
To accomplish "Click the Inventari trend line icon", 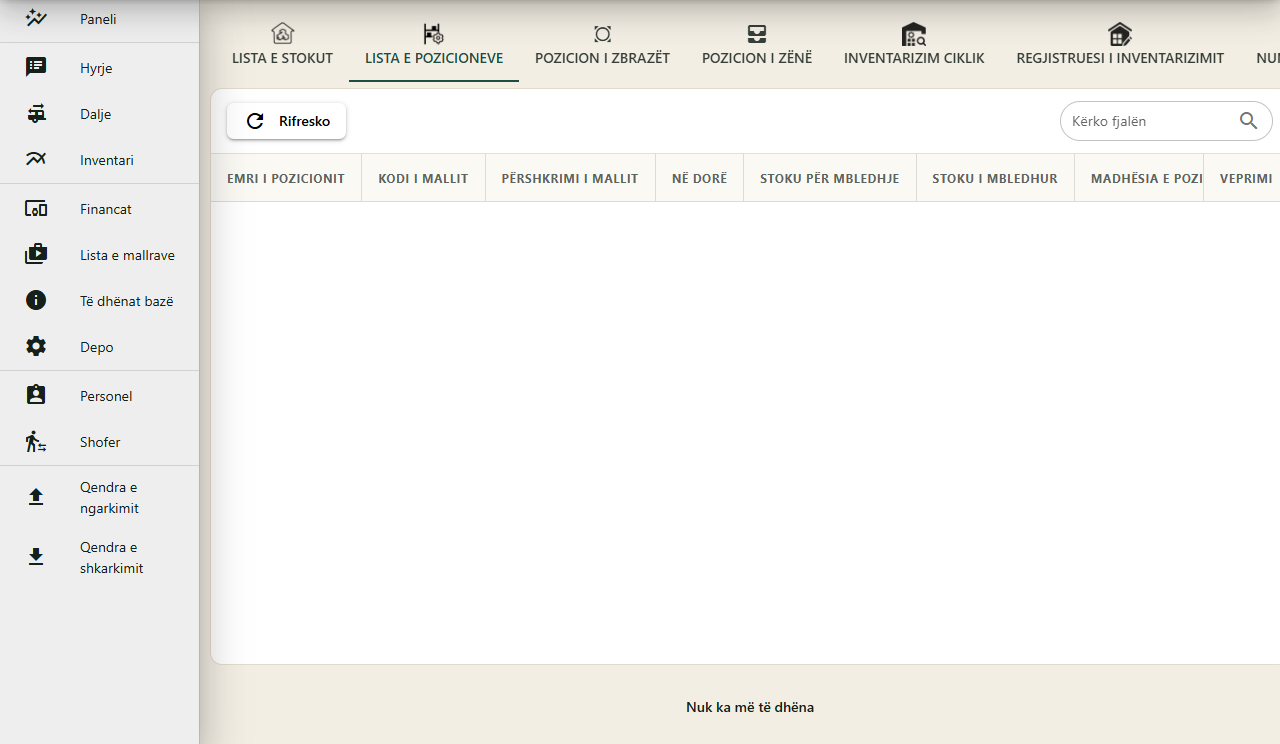I will (36, 159).
